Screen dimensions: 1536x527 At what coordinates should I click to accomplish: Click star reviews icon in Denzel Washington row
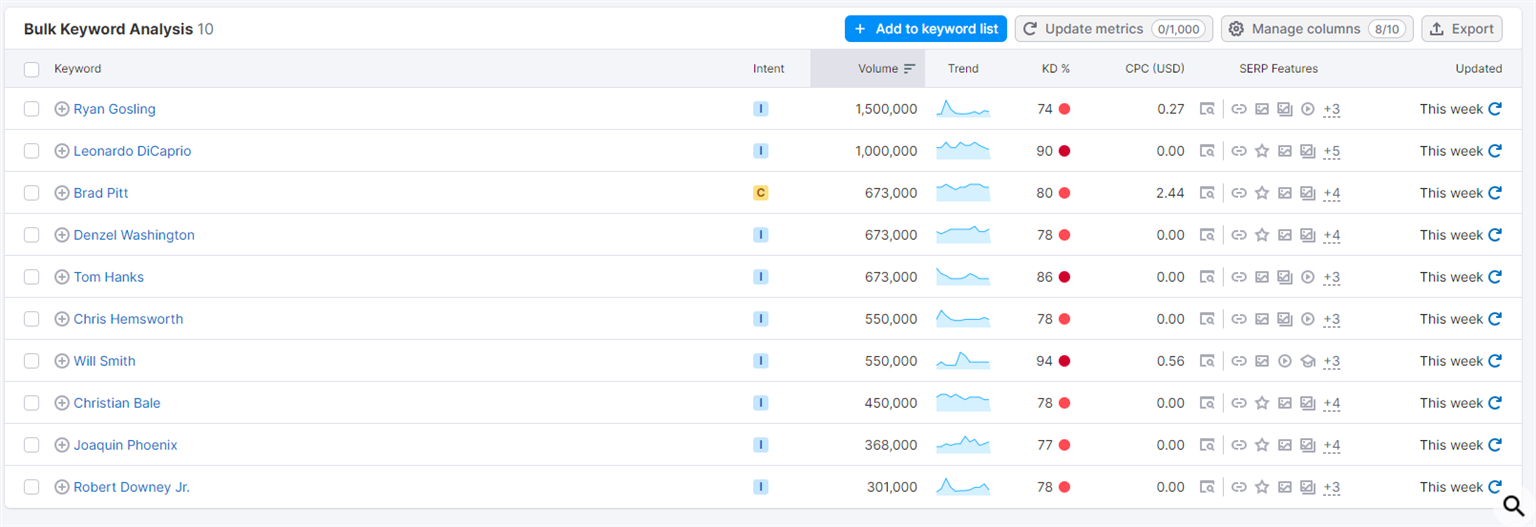point(1262,235)
